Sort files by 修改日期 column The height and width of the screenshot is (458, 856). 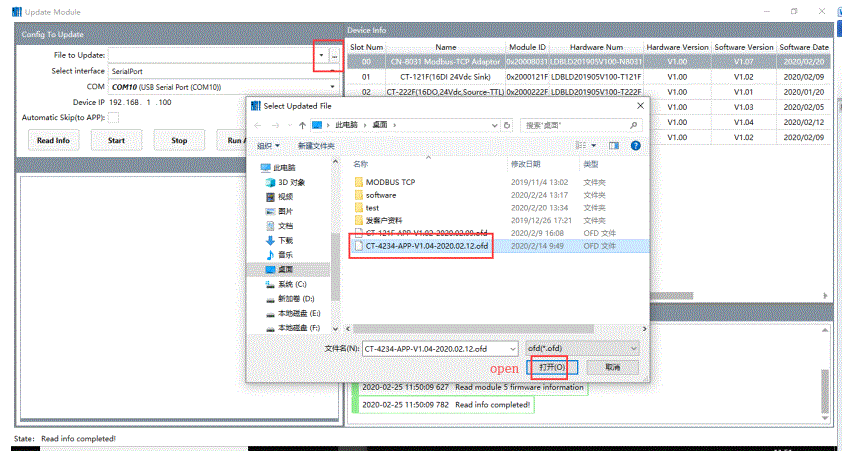click(526, 164)
